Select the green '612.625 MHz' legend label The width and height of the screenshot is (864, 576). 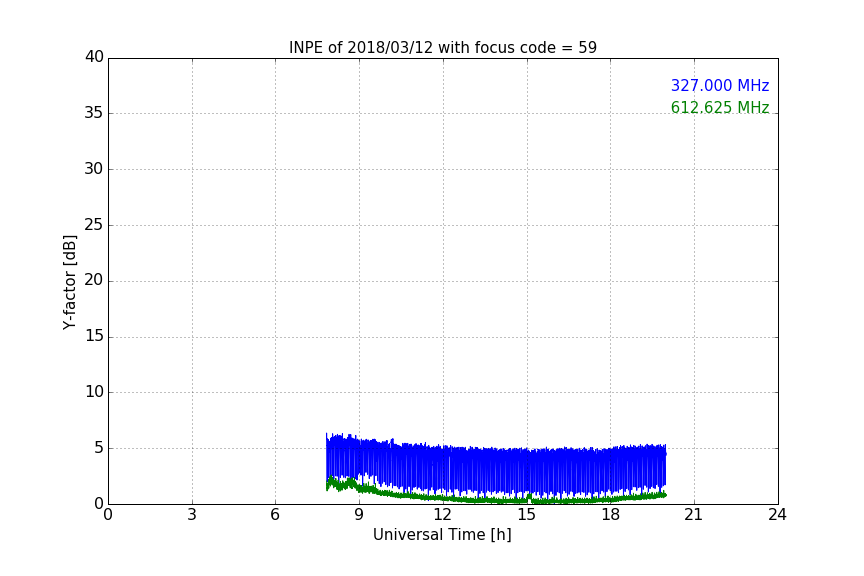pyautogui.click(x=720, y=107)
